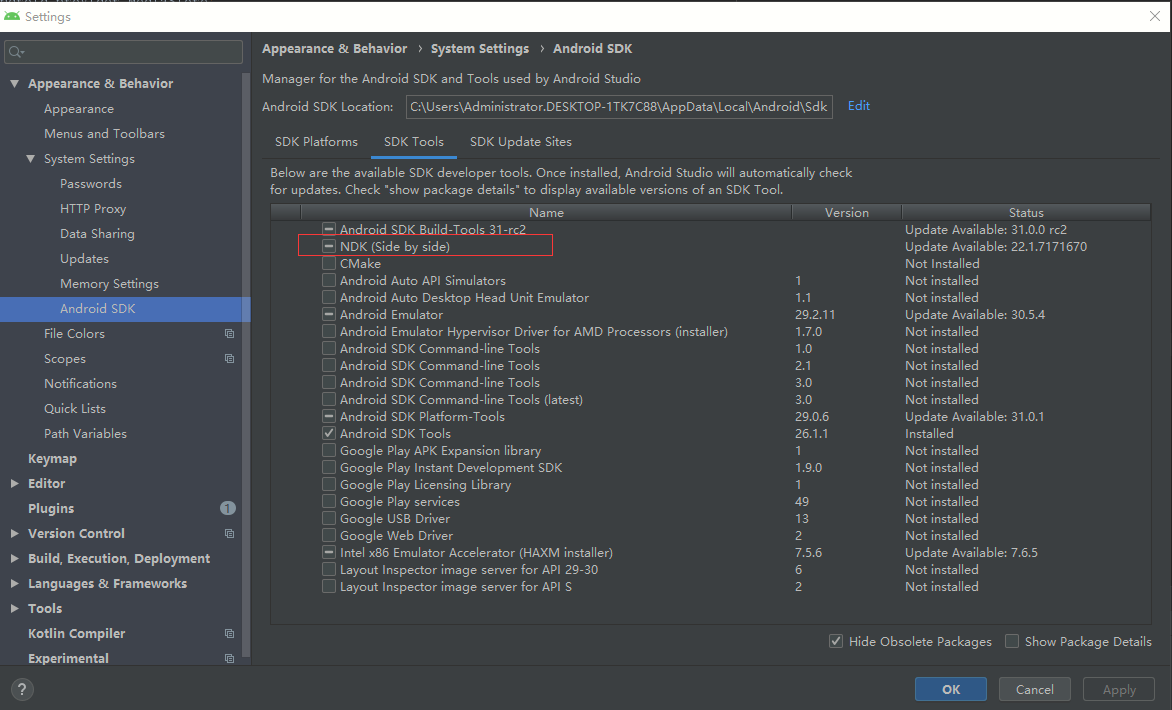
Task: Open the Updates settings page
Action: (84, 259)
